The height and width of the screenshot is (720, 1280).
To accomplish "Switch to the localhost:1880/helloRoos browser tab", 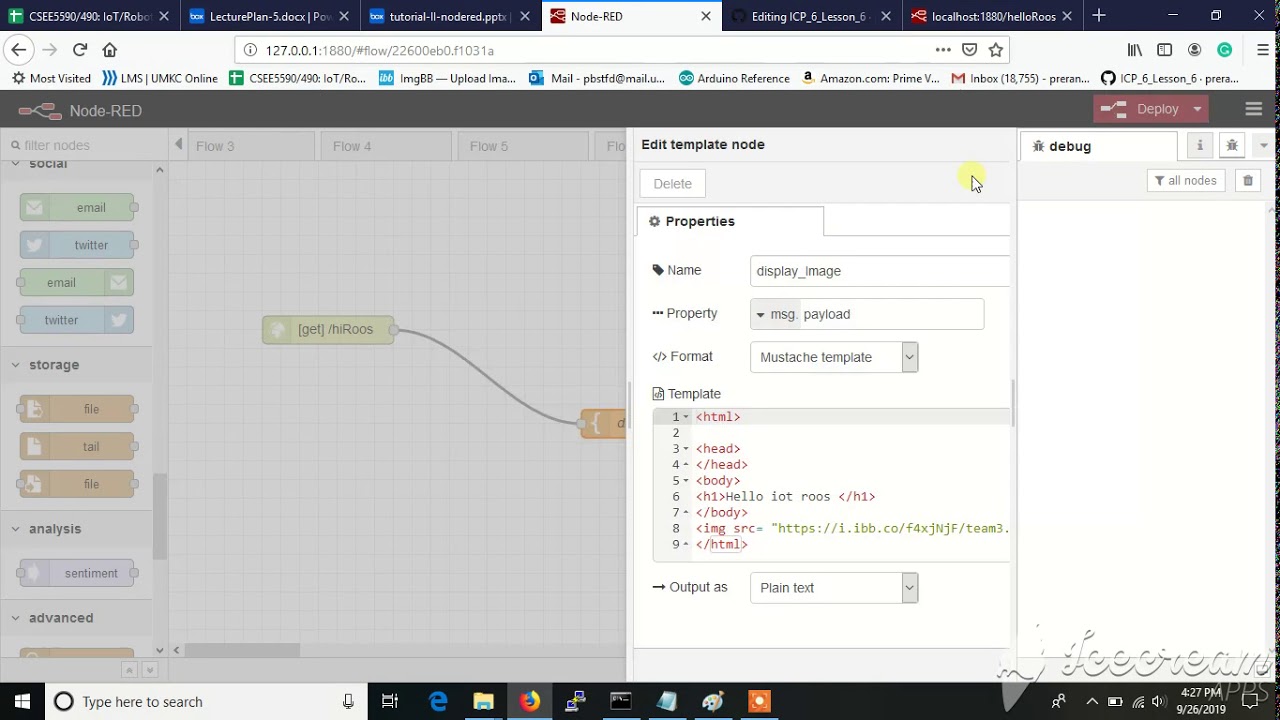I will click(x=993, y=16).
